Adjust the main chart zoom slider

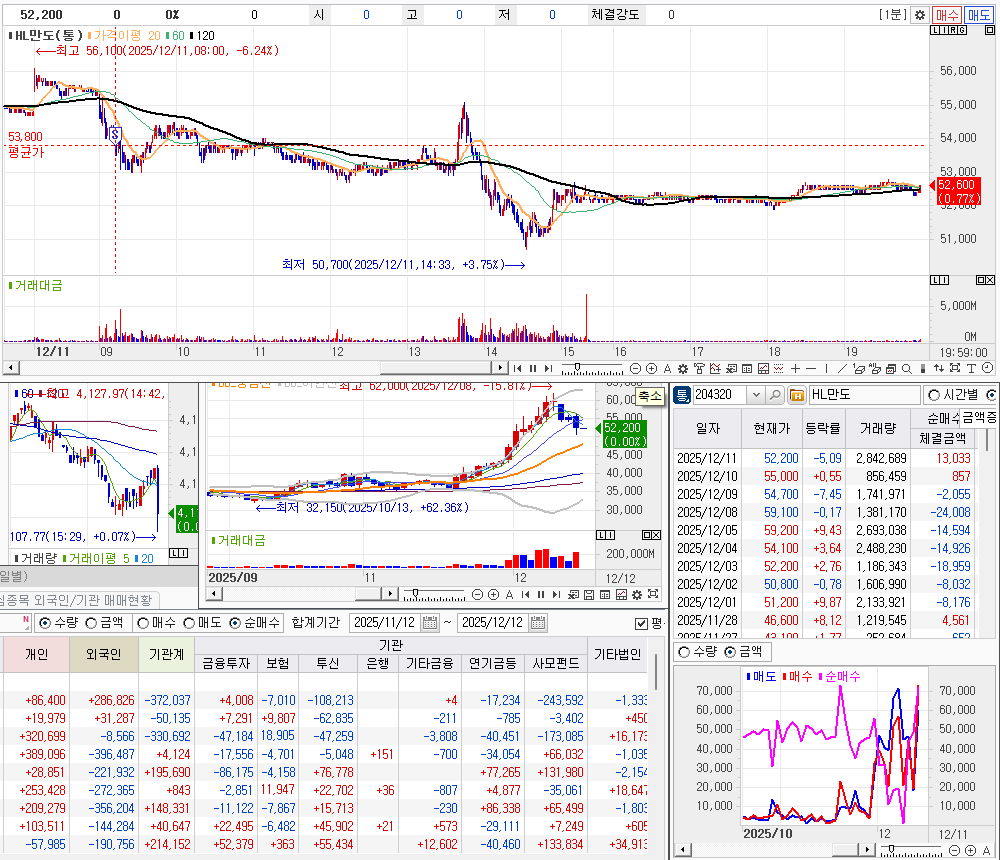577,367
